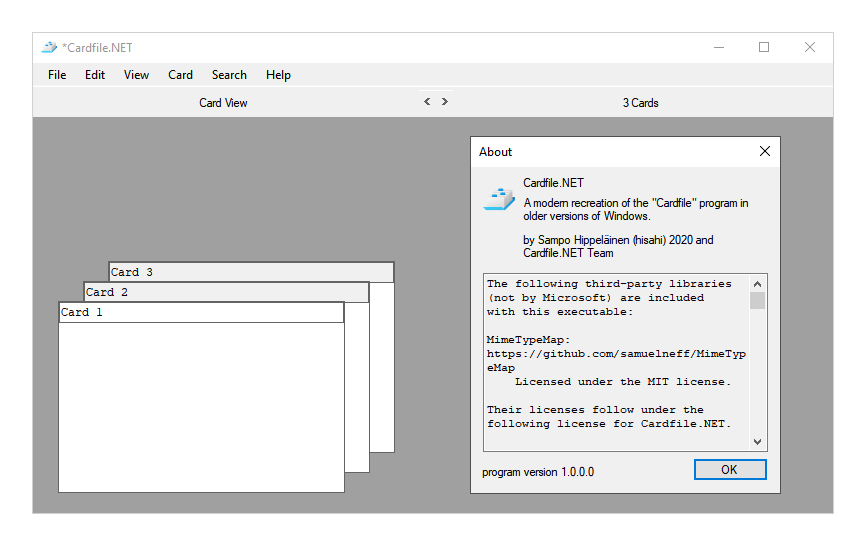Click the author credit line by Sampo Hippeläinen

[619, 246]
